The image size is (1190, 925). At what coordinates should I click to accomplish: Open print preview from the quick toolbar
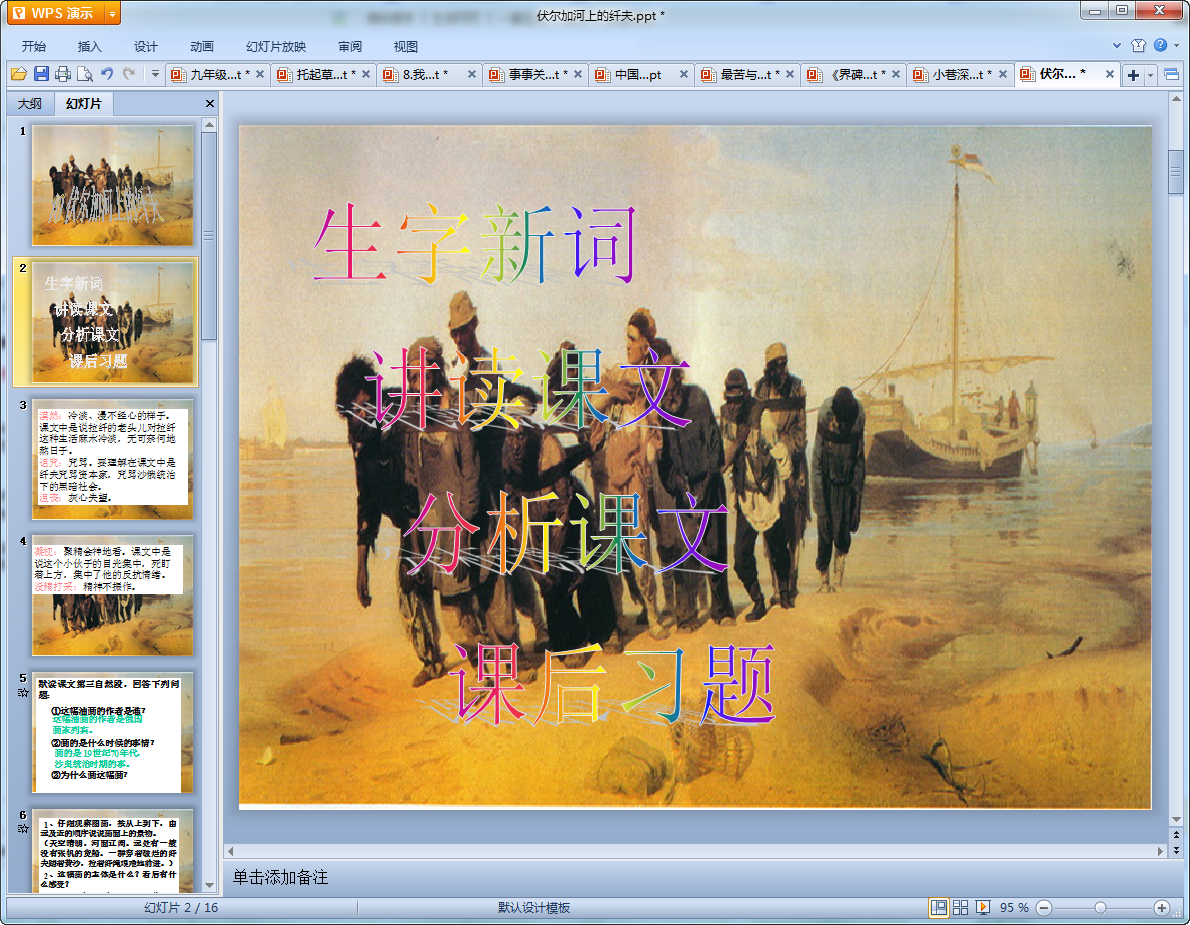click(85, 74)
